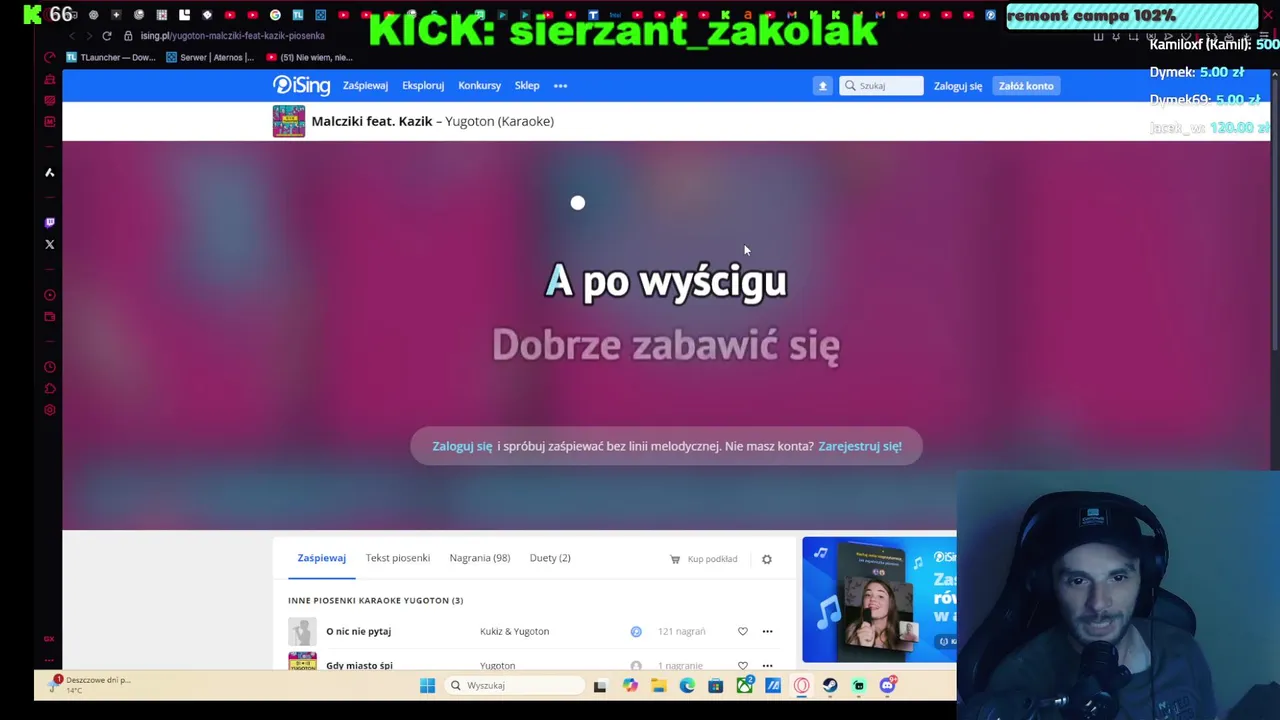Switch to the Nagrania (98) tab
This screenshot has width=1280, height=720.
(x=480, y=558)
